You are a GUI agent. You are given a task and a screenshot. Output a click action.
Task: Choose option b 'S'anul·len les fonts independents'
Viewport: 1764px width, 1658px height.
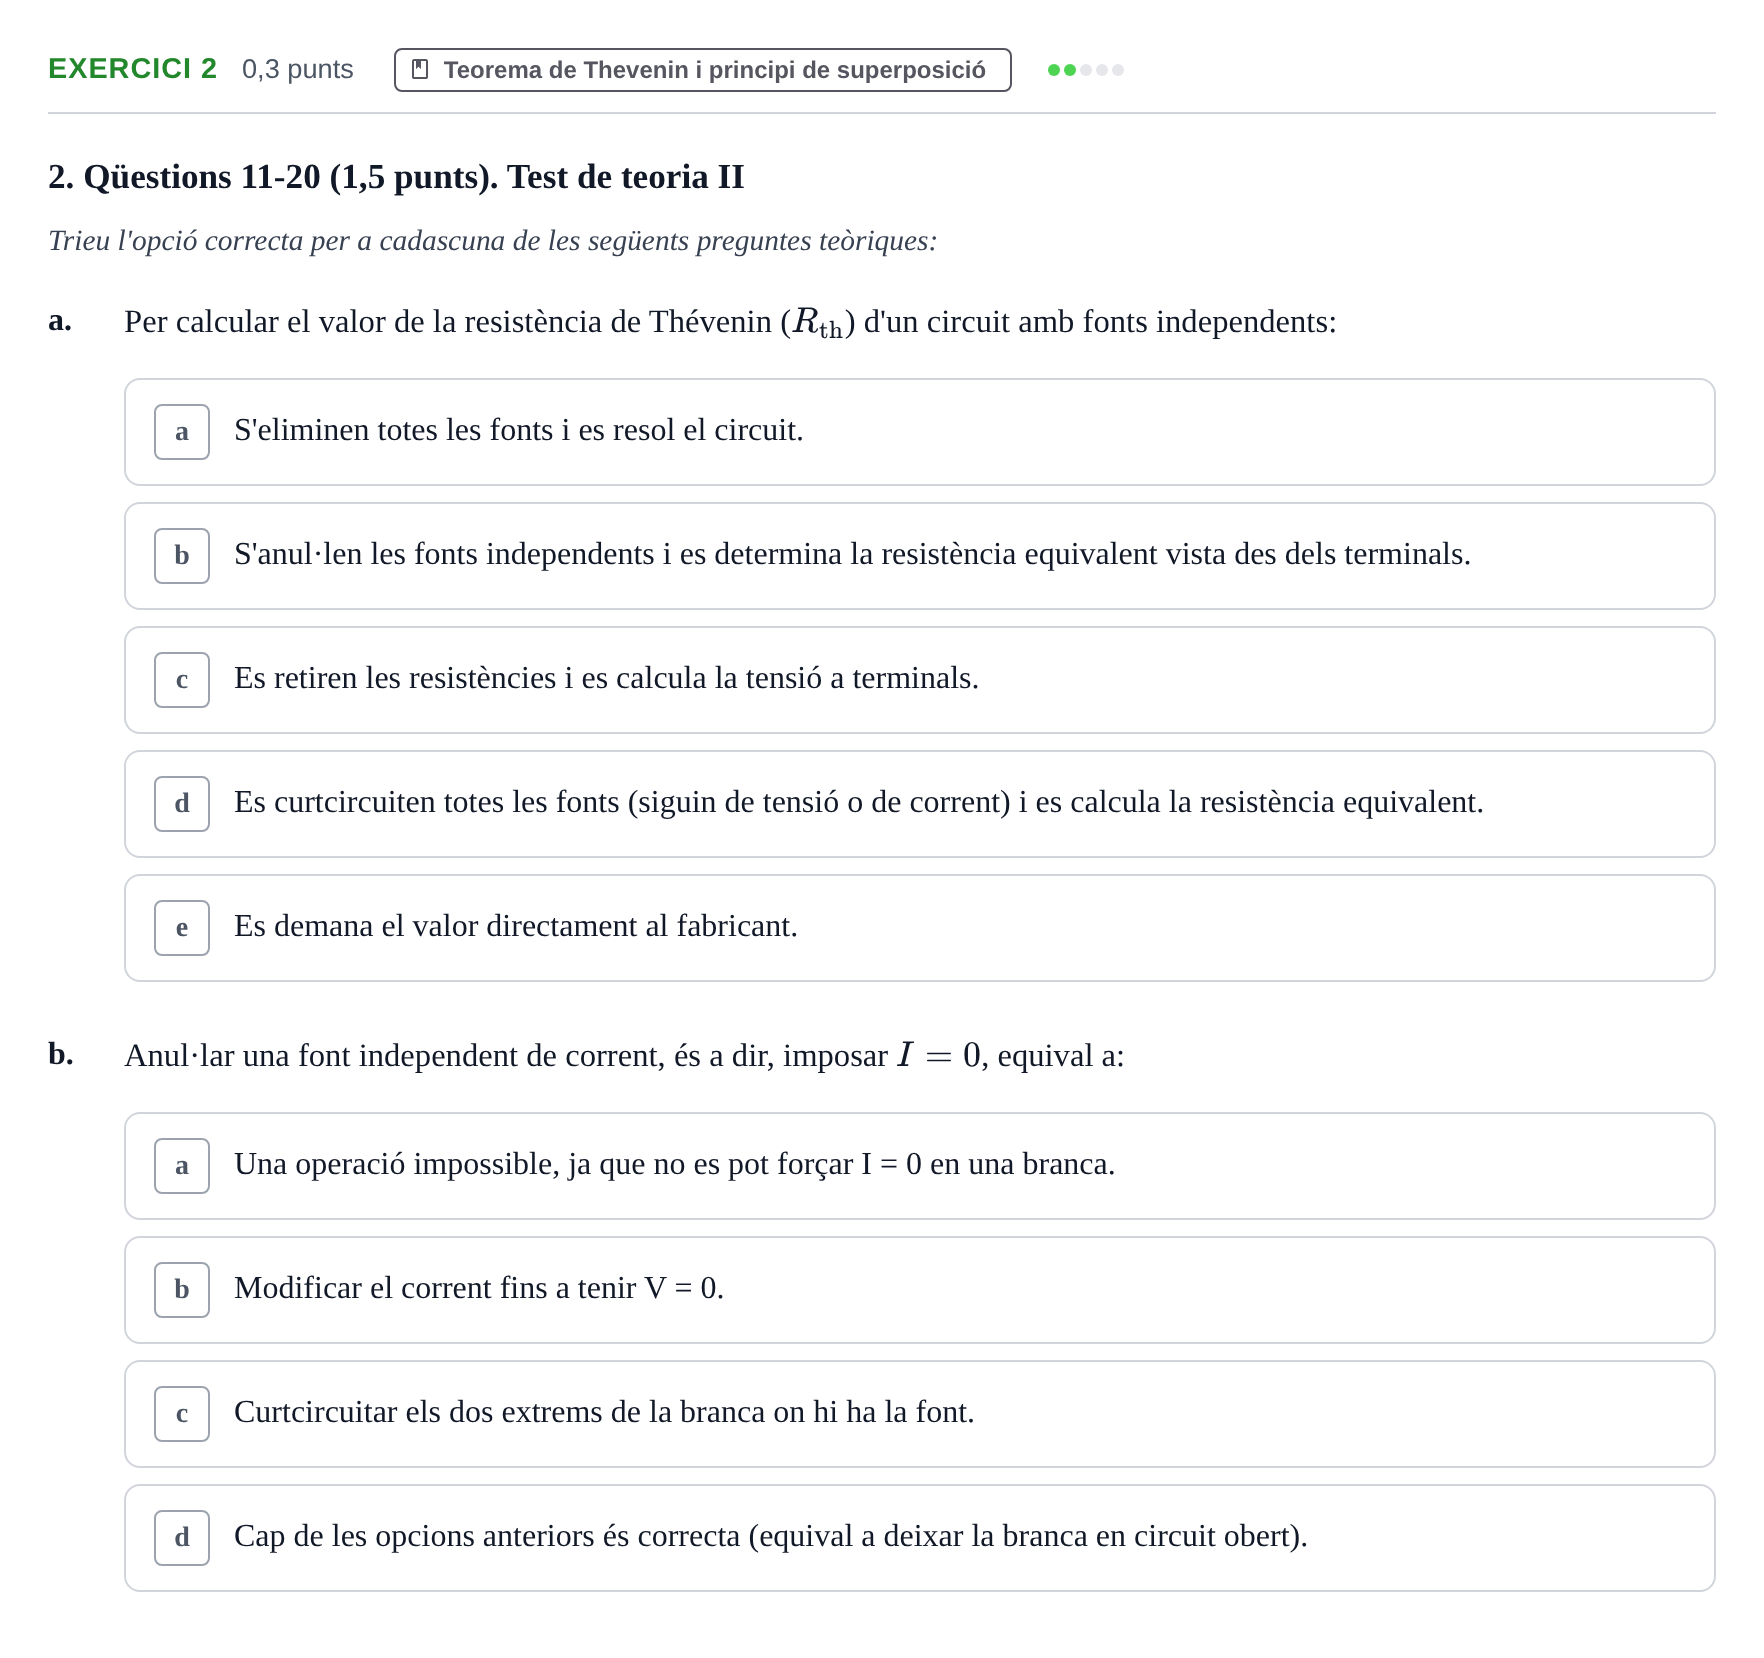[x=919, y=556]
